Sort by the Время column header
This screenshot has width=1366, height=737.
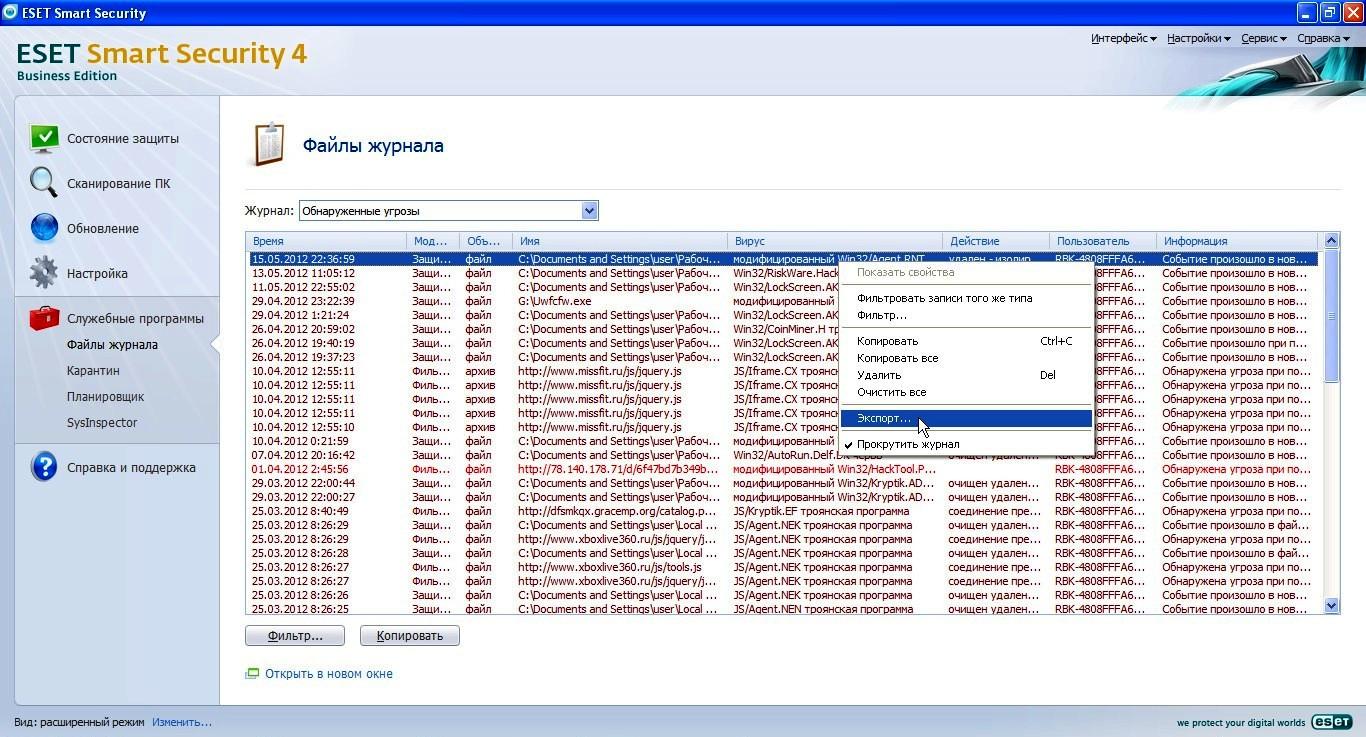(x=326, y=241)
